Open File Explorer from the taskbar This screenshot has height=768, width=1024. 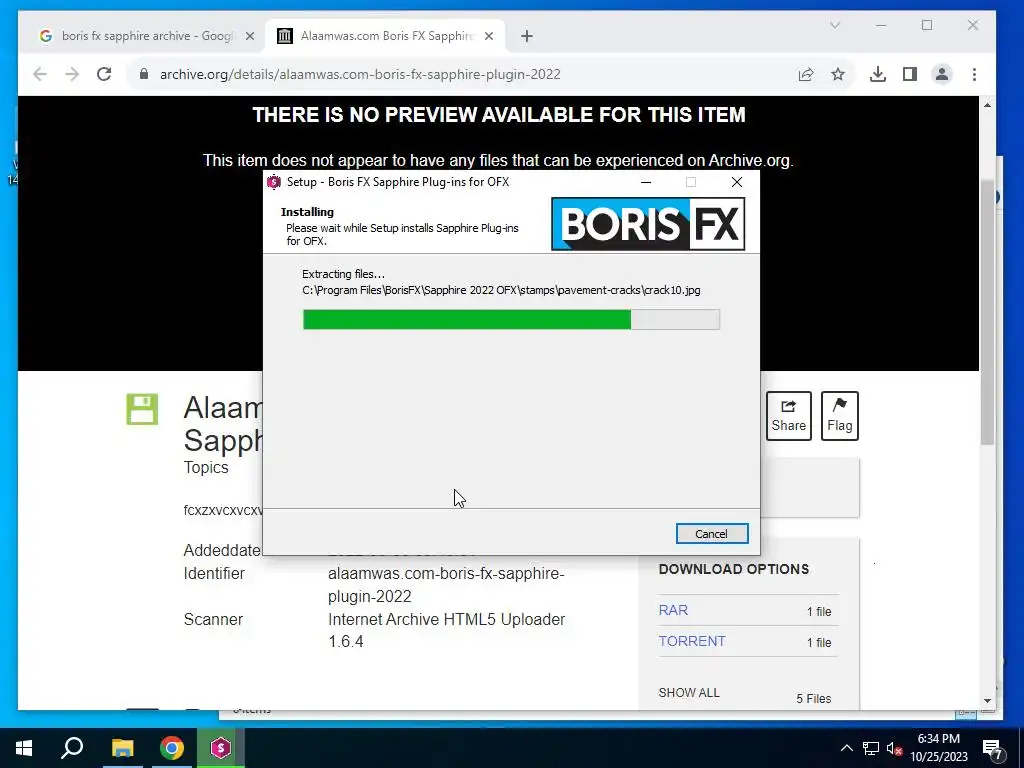[122, 748]
